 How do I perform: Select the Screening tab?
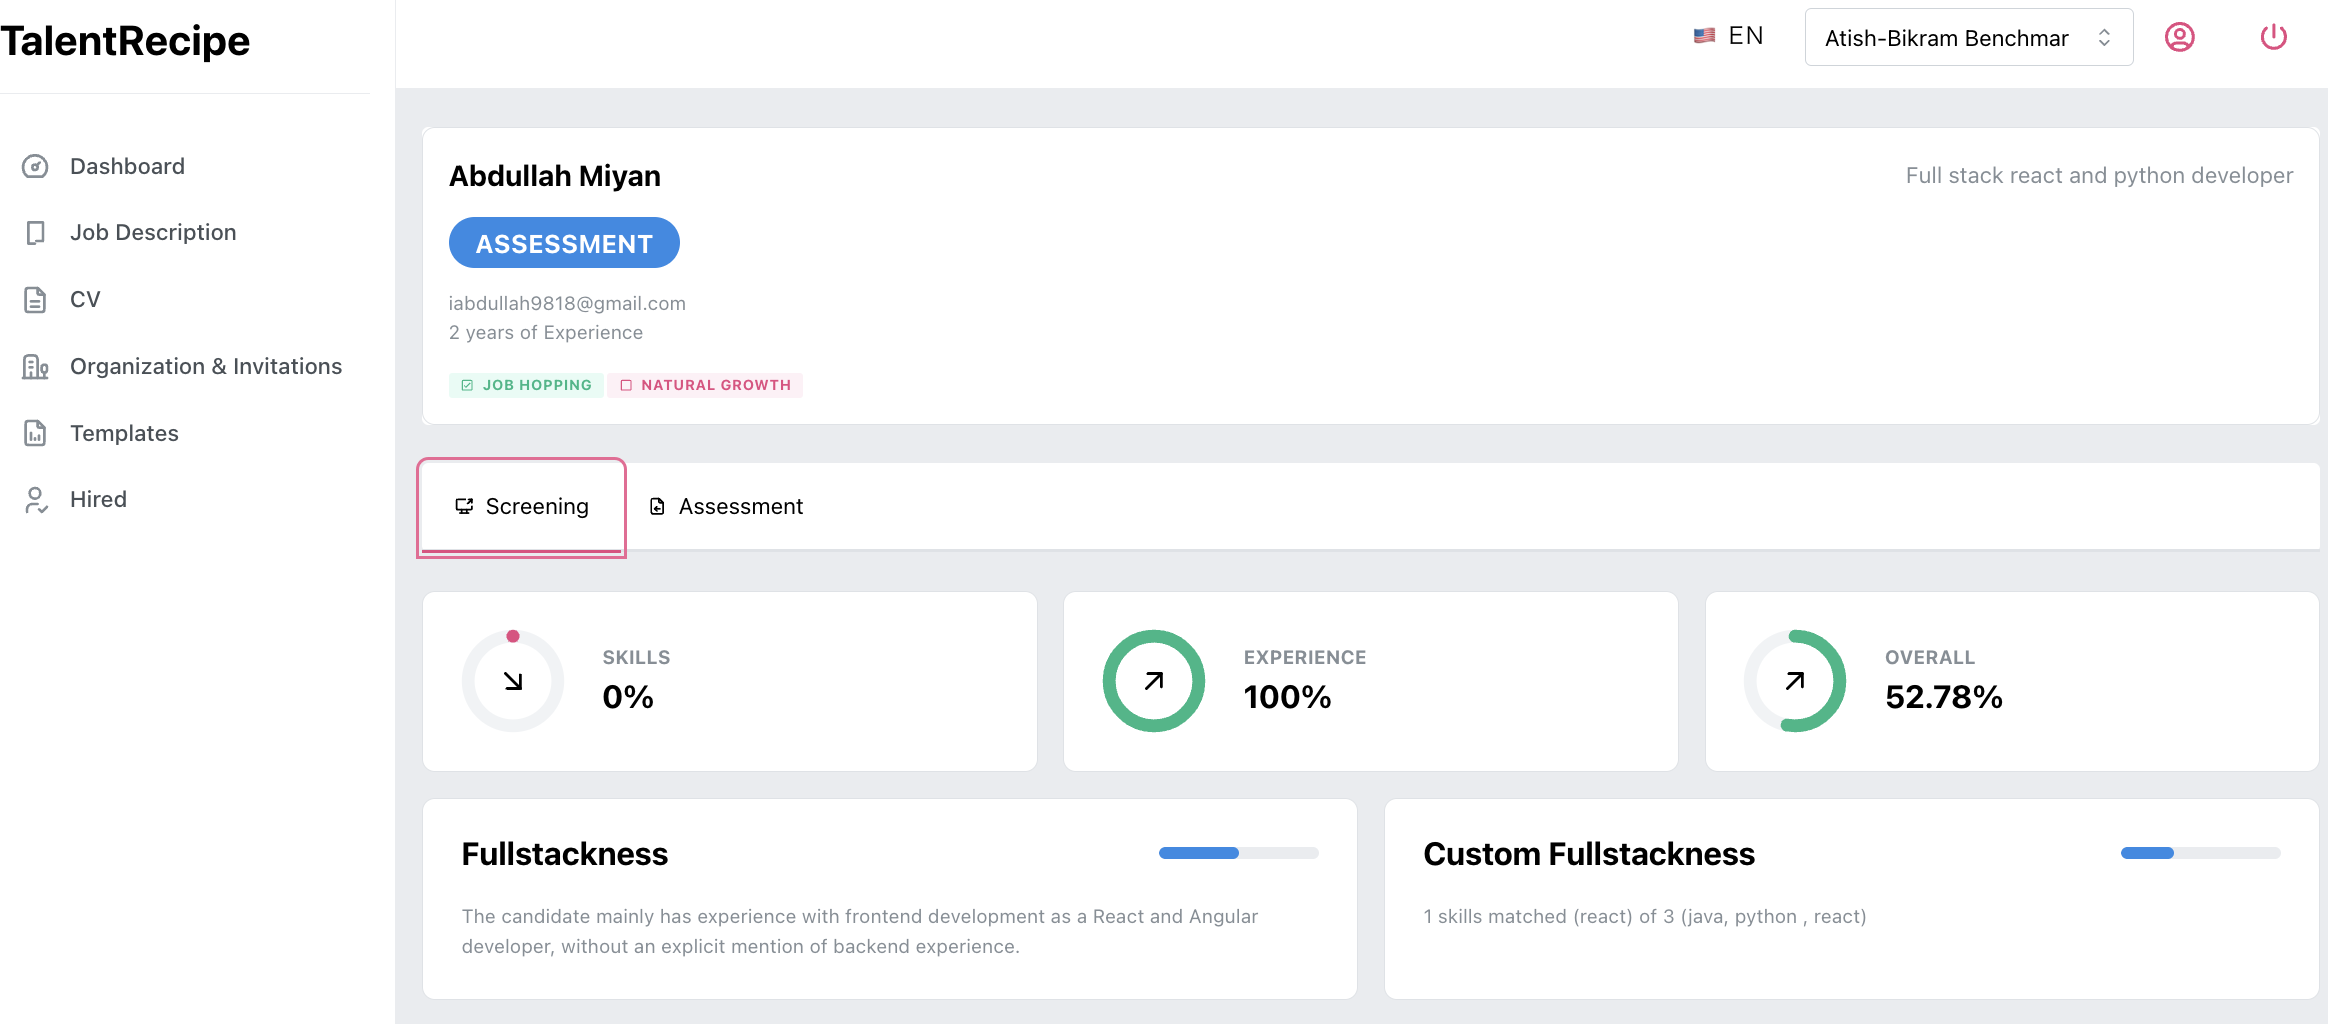pos(522,507)
